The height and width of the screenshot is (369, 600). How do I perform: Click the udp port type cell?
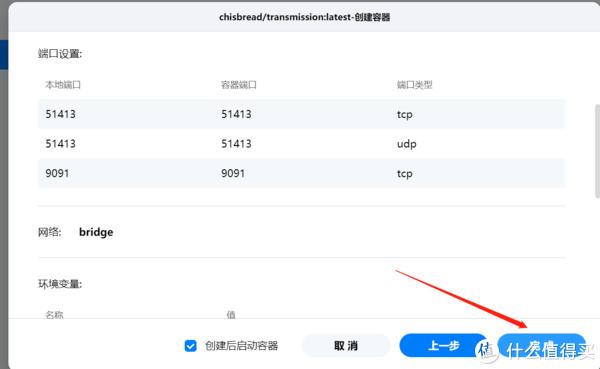(406, 144)
